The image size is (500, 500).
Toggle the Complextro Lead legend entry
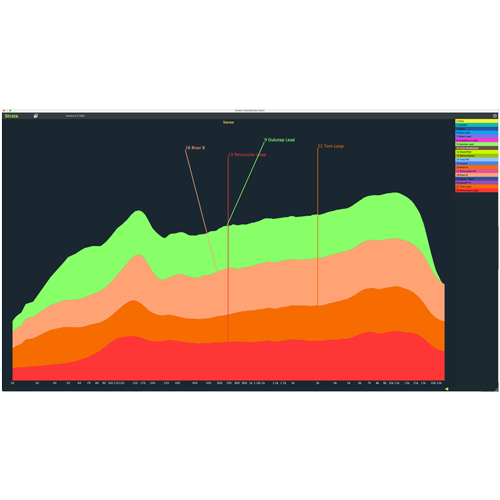(x=477, y=140)
